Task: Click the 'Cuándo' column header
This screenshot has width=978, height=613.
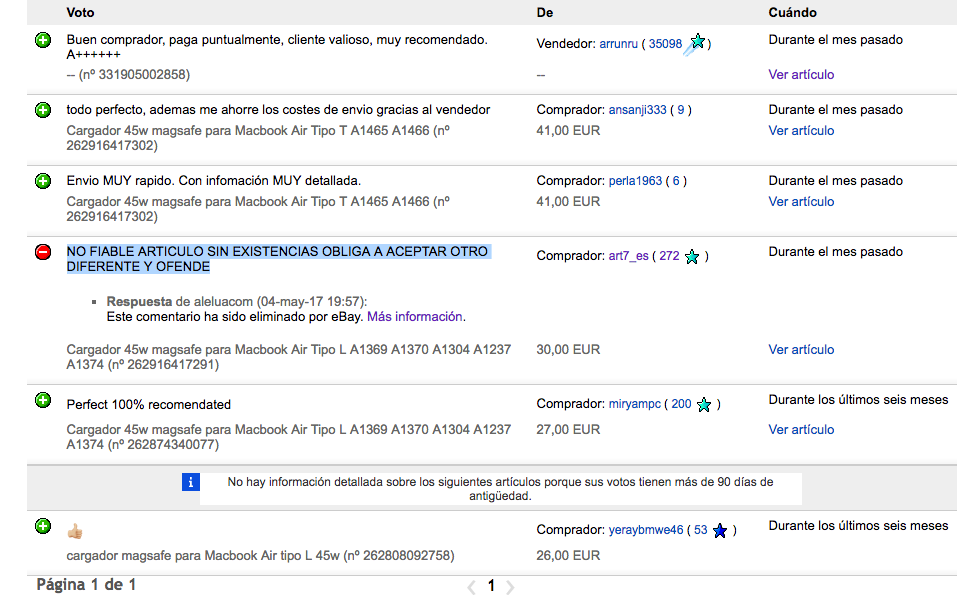Action: coord(792,12)
